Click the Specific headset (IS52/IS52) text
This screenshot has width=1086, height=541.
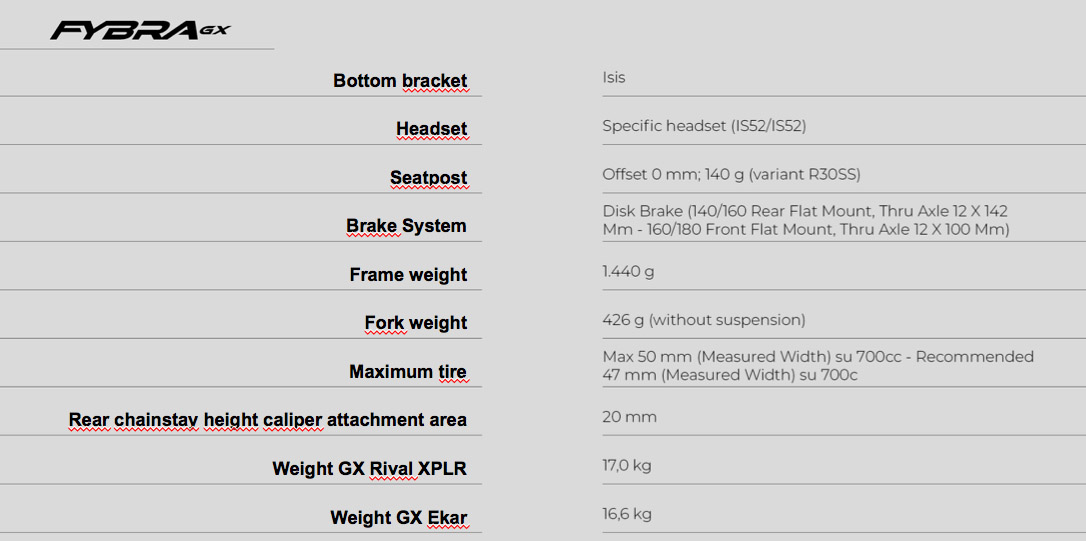click(704, 126)
